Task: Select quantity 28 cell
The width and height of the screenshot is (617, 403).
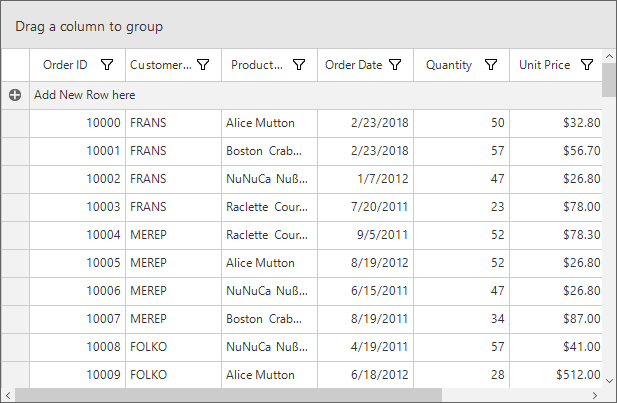Action: tap(462, 375)
